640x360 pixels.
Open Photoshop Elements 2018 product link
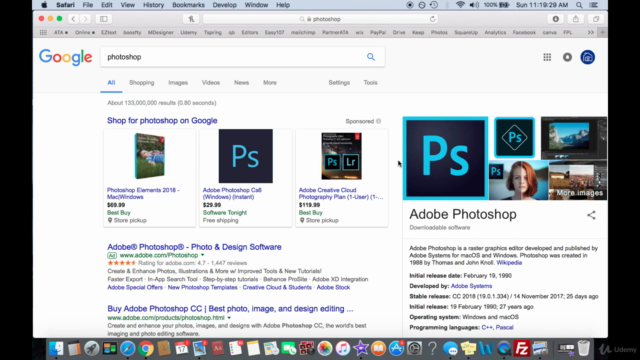point(143,193)
